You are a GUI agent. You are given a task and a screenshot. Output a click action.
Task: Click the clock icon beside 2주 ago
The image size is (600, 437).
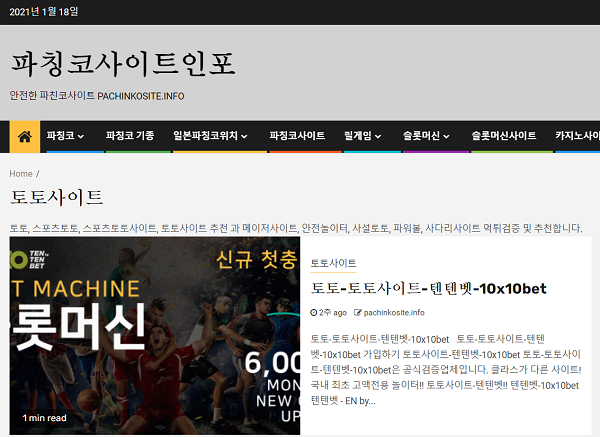pyautogui.click(x=314, y=313)
